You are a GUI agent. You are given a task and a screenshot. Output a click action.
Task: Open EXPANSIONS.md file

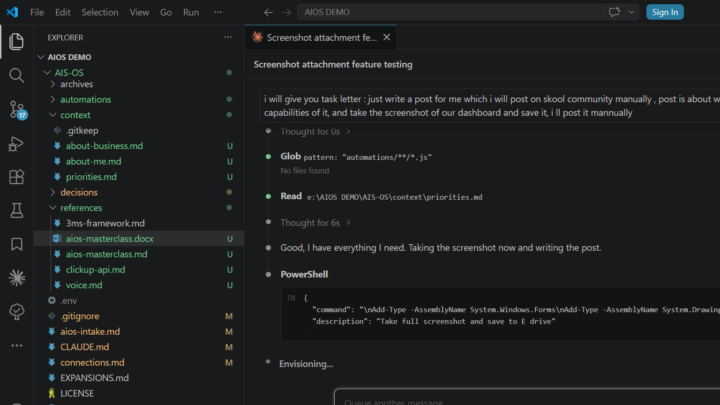[94, 378]
